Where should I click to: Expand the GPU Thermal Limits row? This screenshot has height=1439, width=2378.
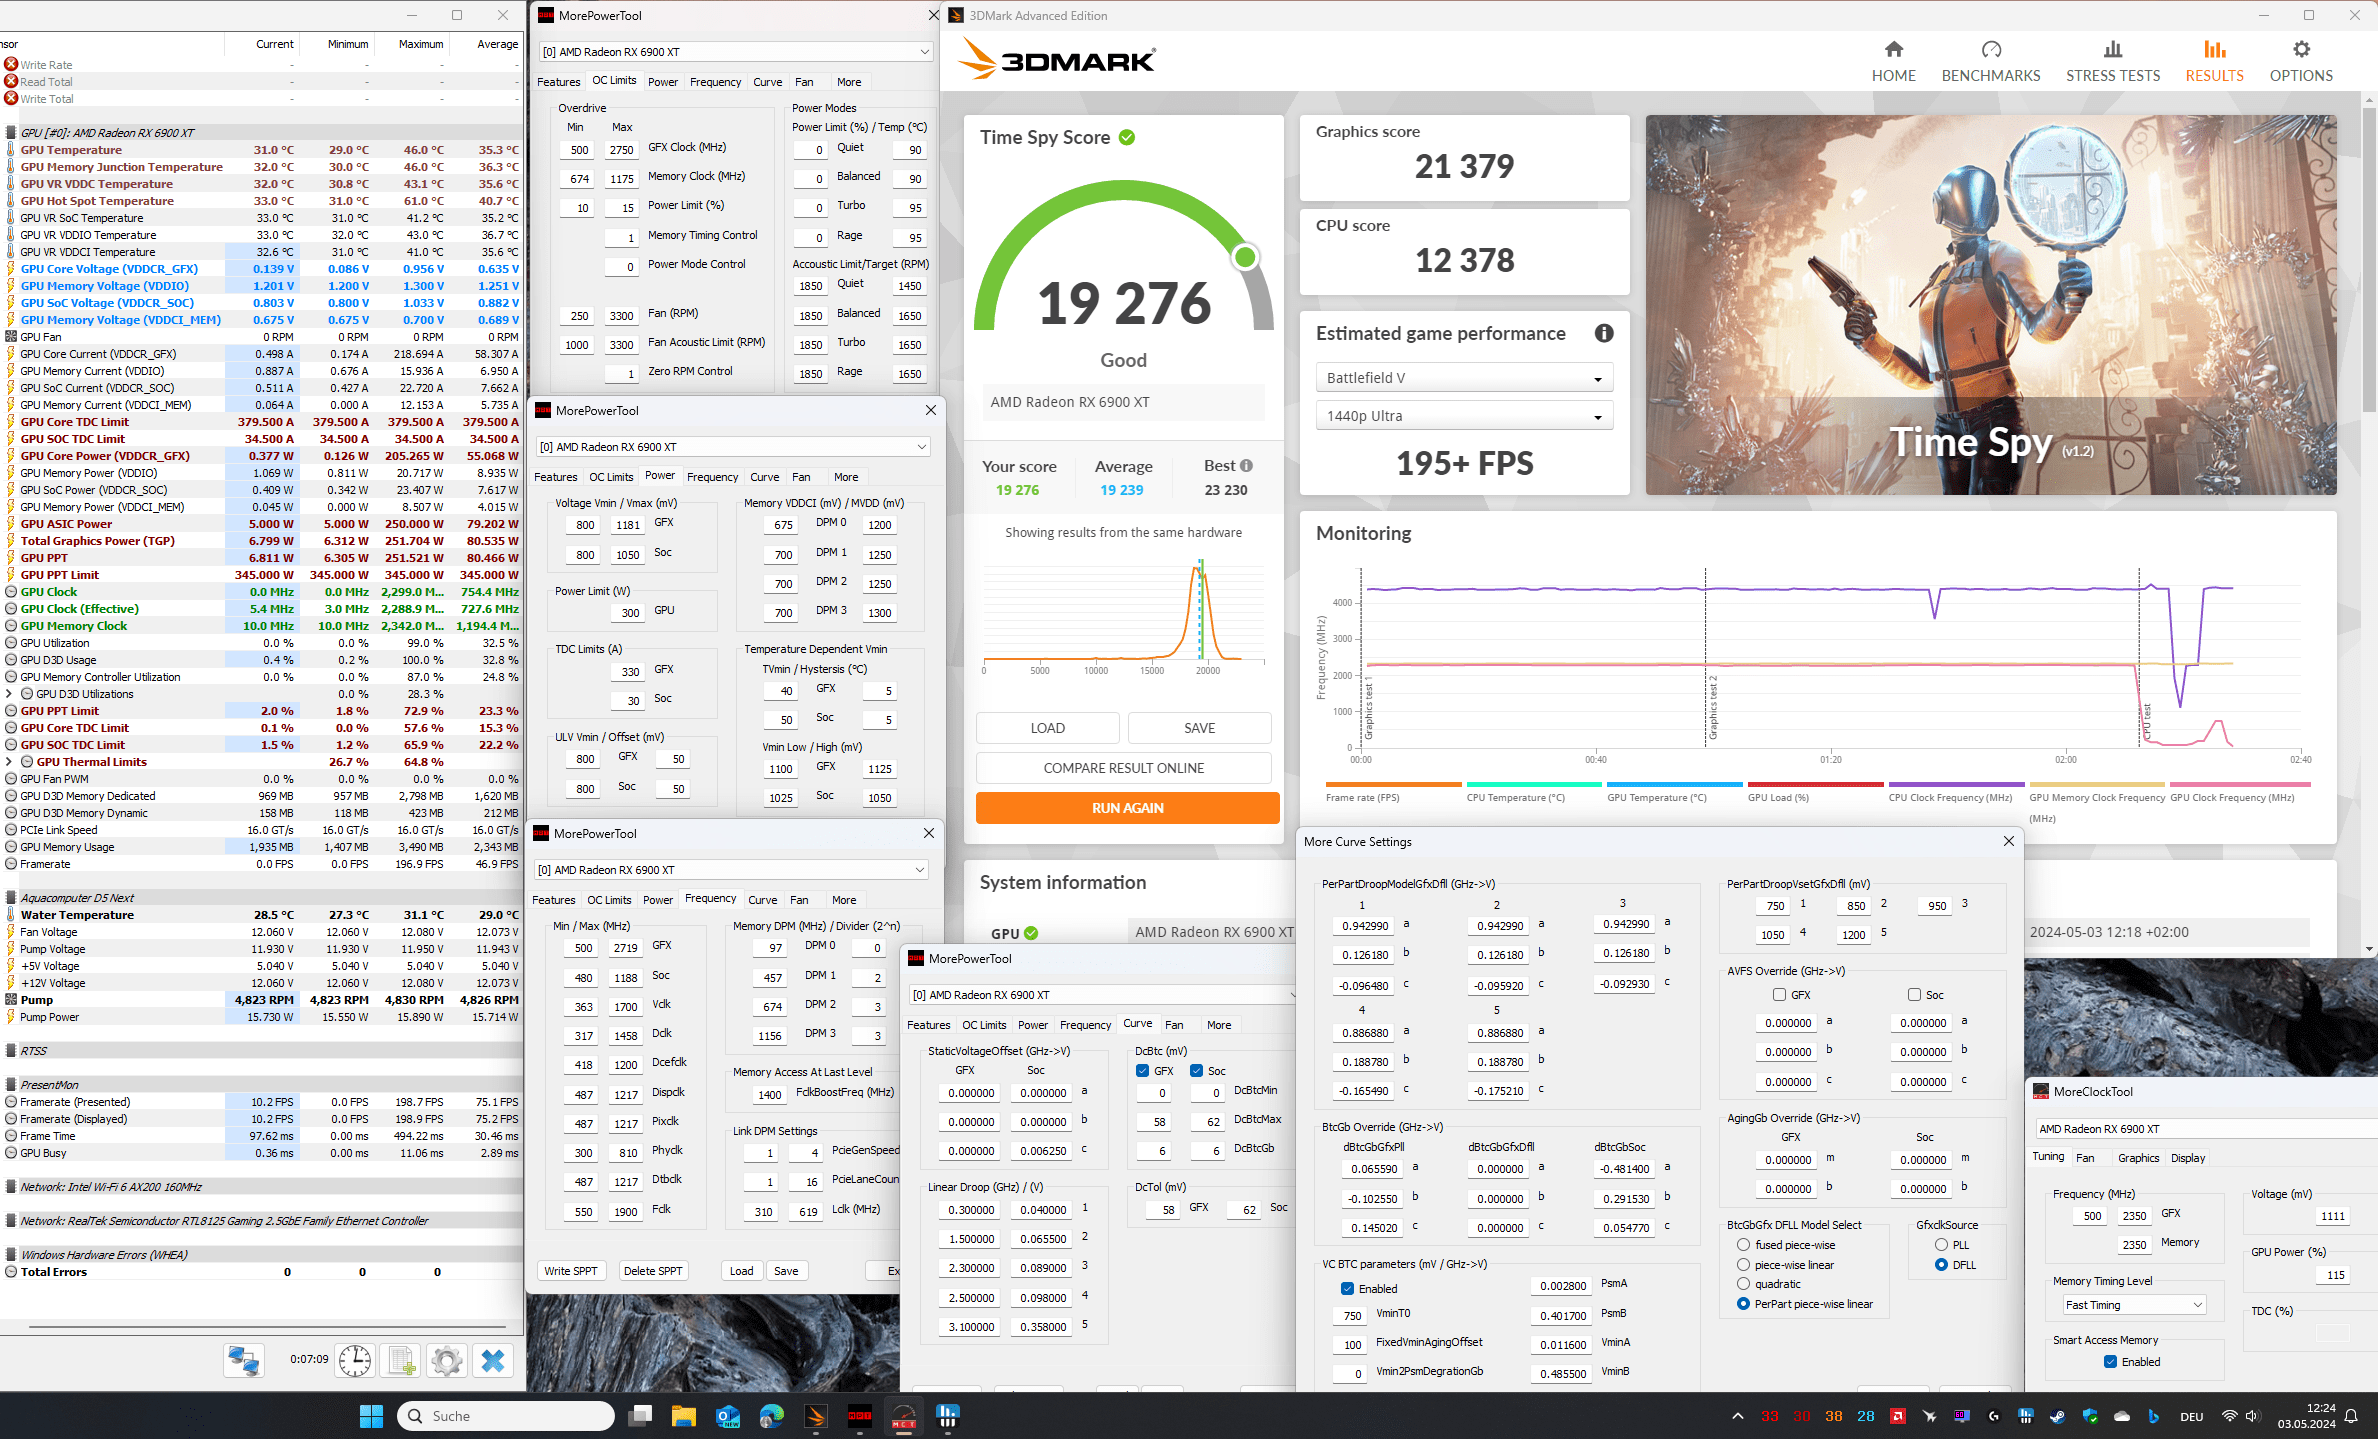10,762
